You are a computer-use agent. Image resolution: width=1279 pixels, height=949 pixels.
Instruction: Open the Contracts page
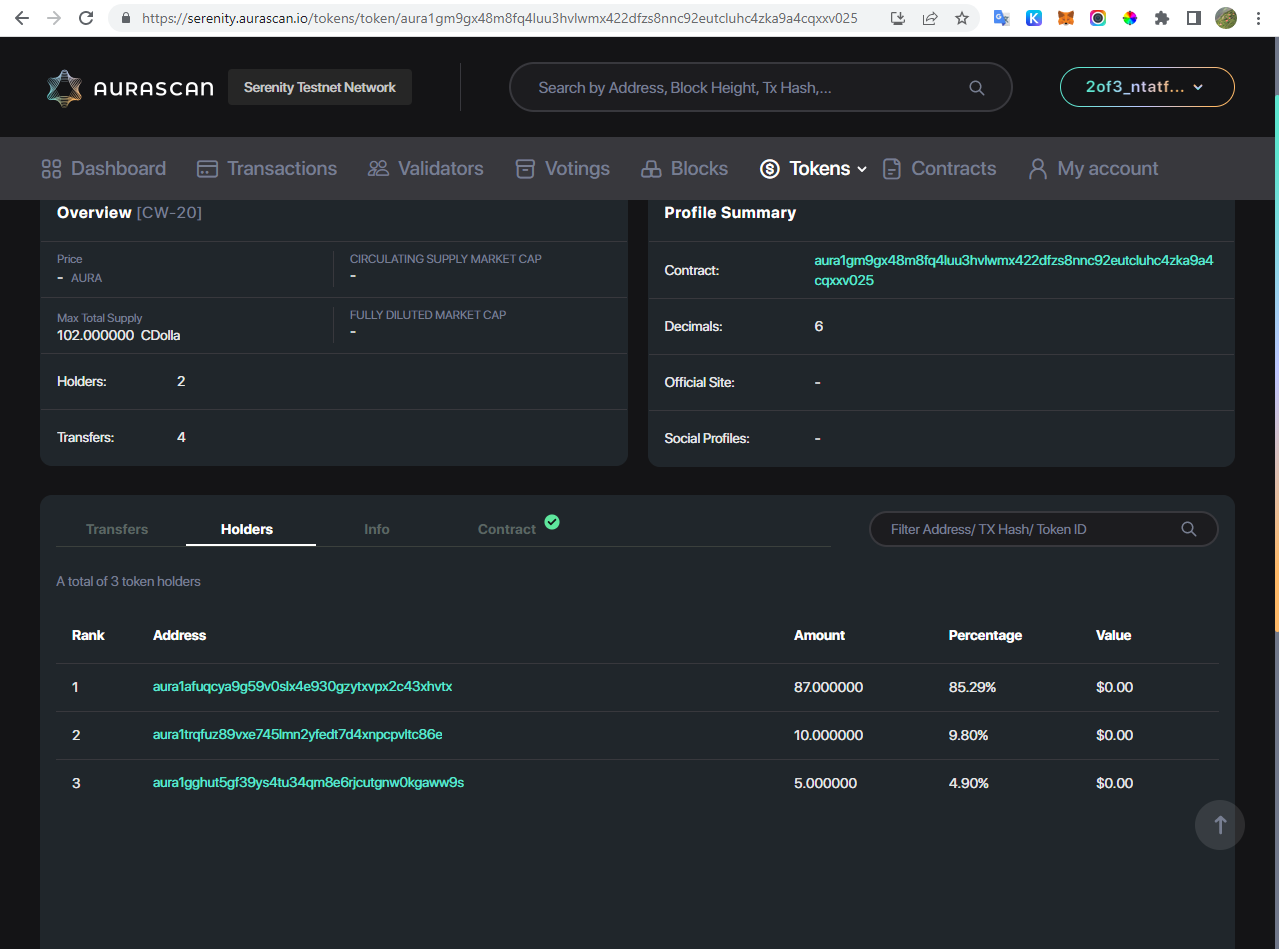click(939, 168)
